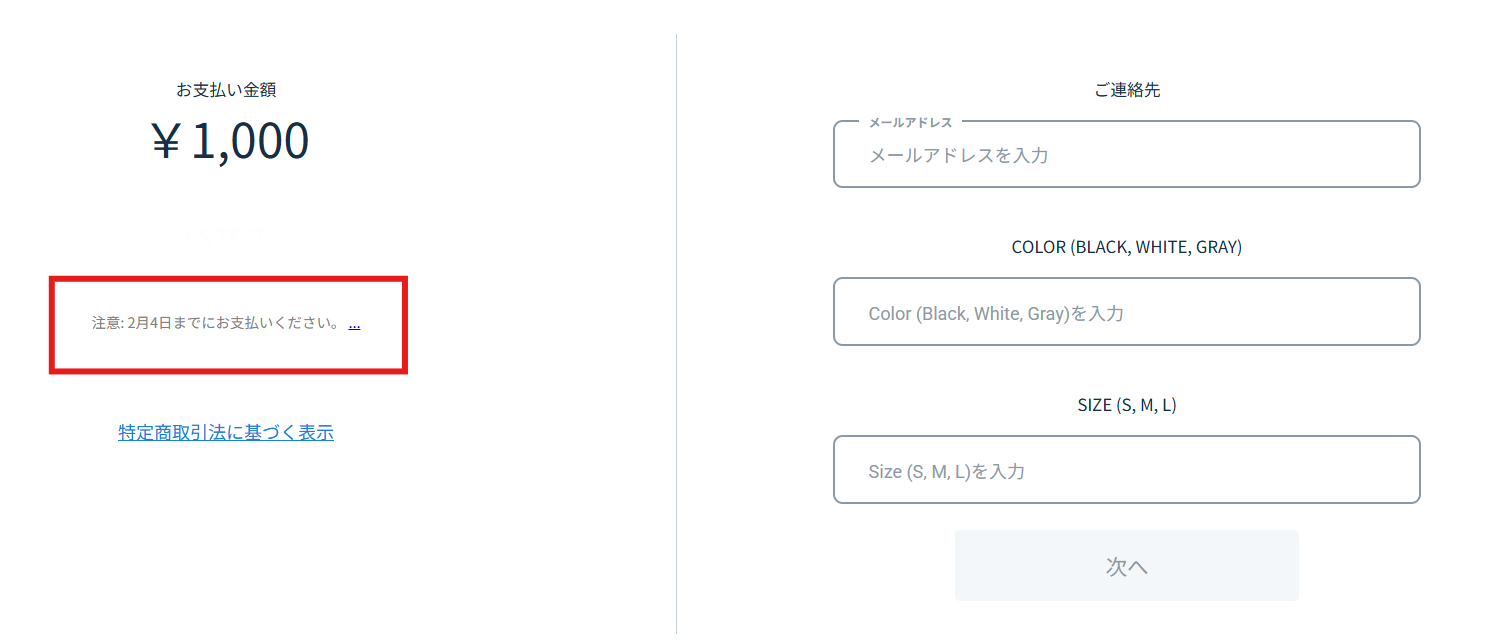Viewport: 1507px width, 643px height.
Task: Click the 1,000 amount digits
Action: pos(250,142)
